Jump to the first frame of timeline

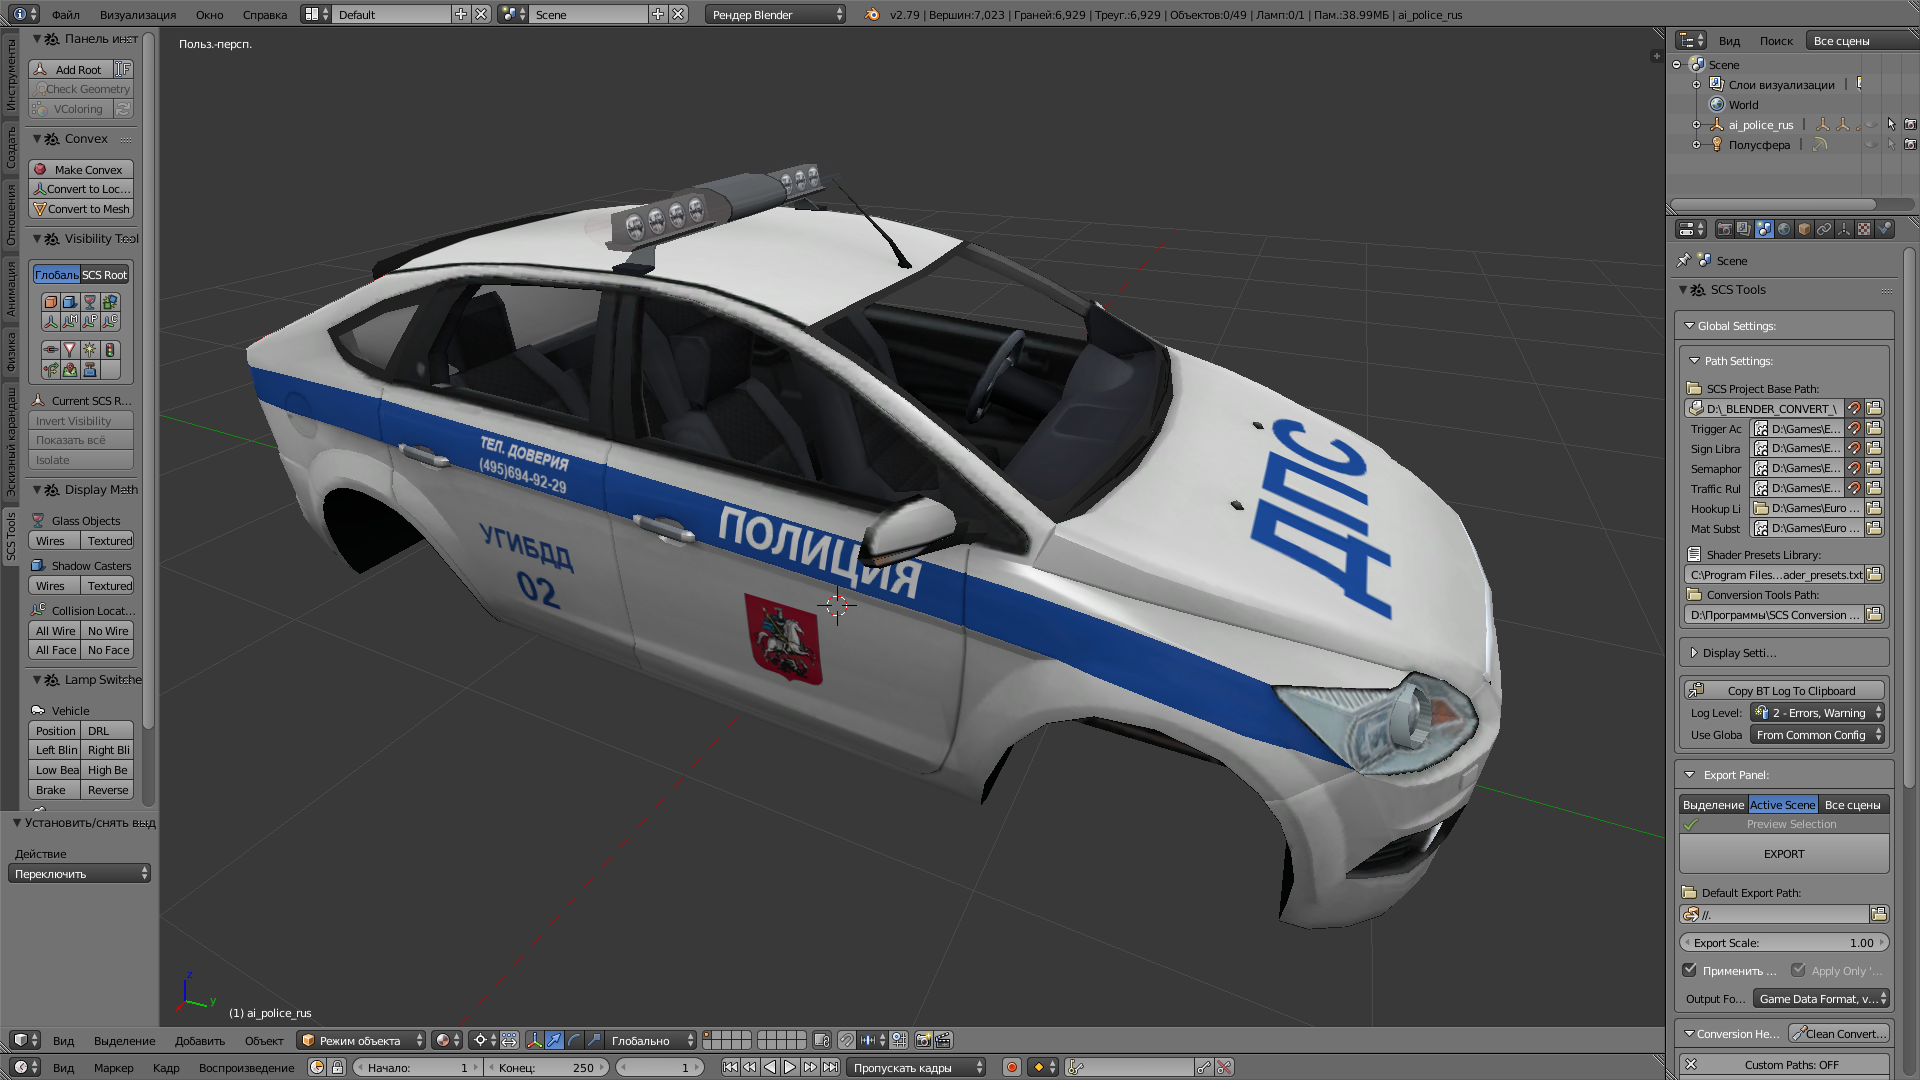click(730, 1067)
